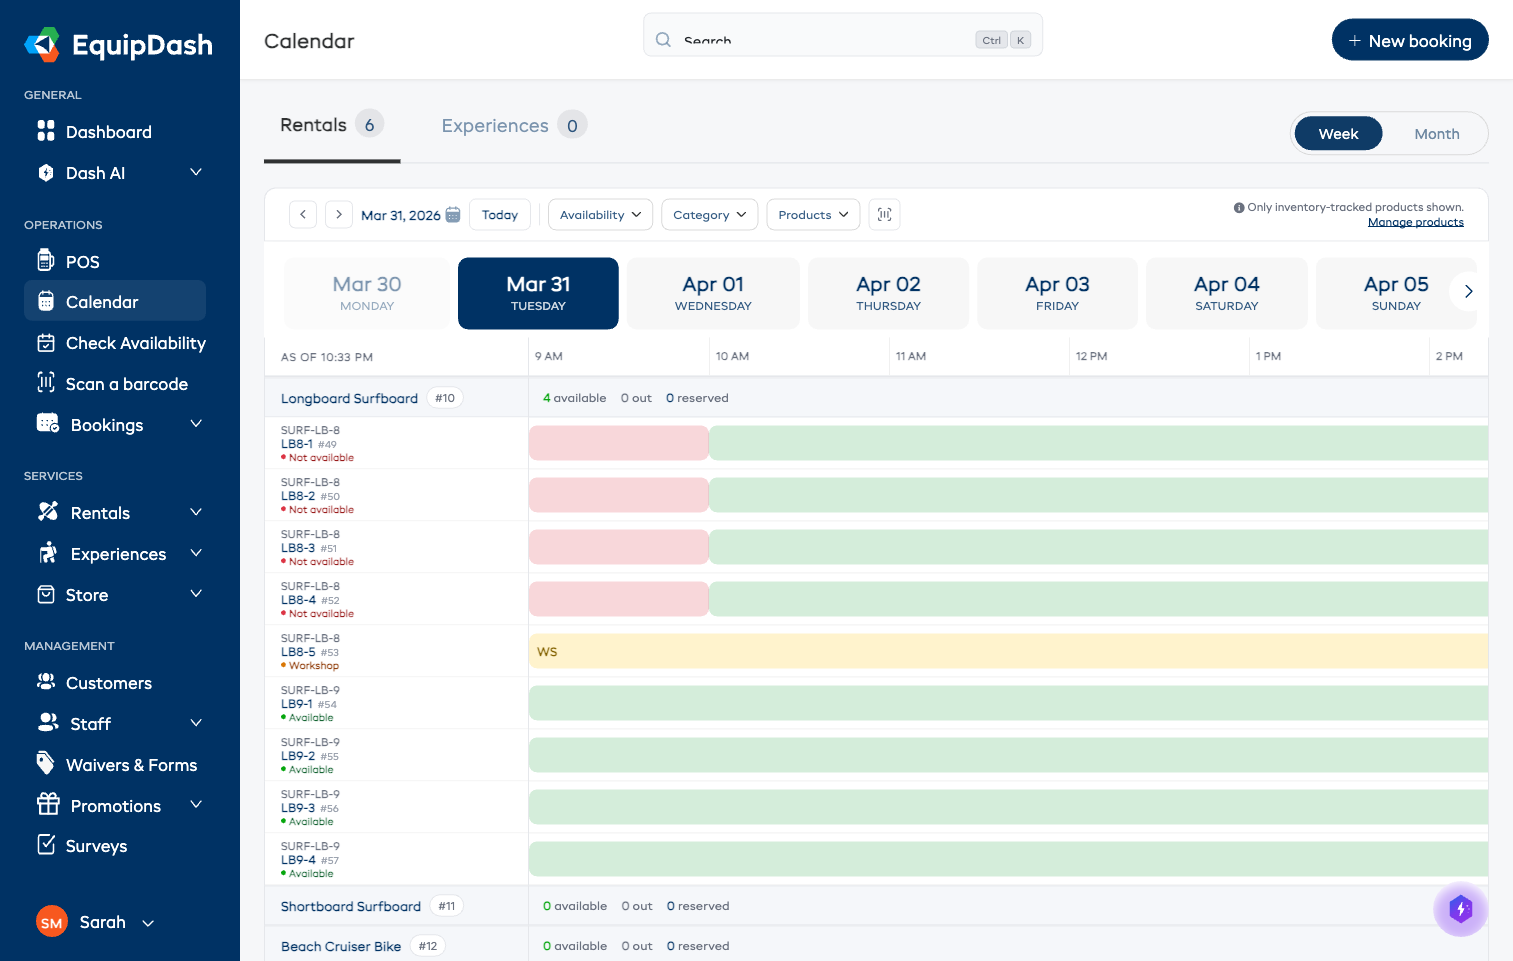The image size is (1513, 961).
Task: Click the Surveys sidebar icon
Action: pos(46,846)
